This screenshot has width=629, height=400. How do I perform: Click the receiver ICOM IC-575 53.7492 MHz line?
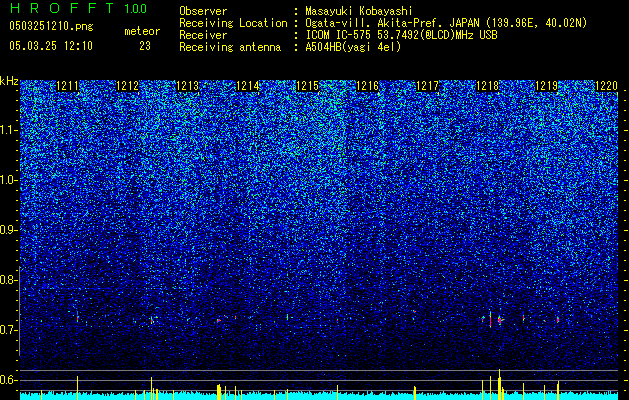click(x=401, y=35)
